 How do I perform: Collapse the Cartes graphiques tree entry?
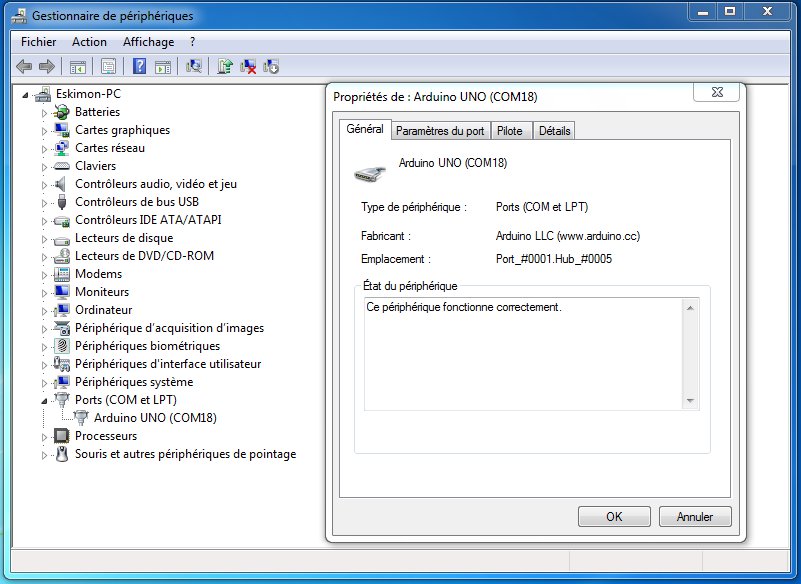tap(42, 130)
